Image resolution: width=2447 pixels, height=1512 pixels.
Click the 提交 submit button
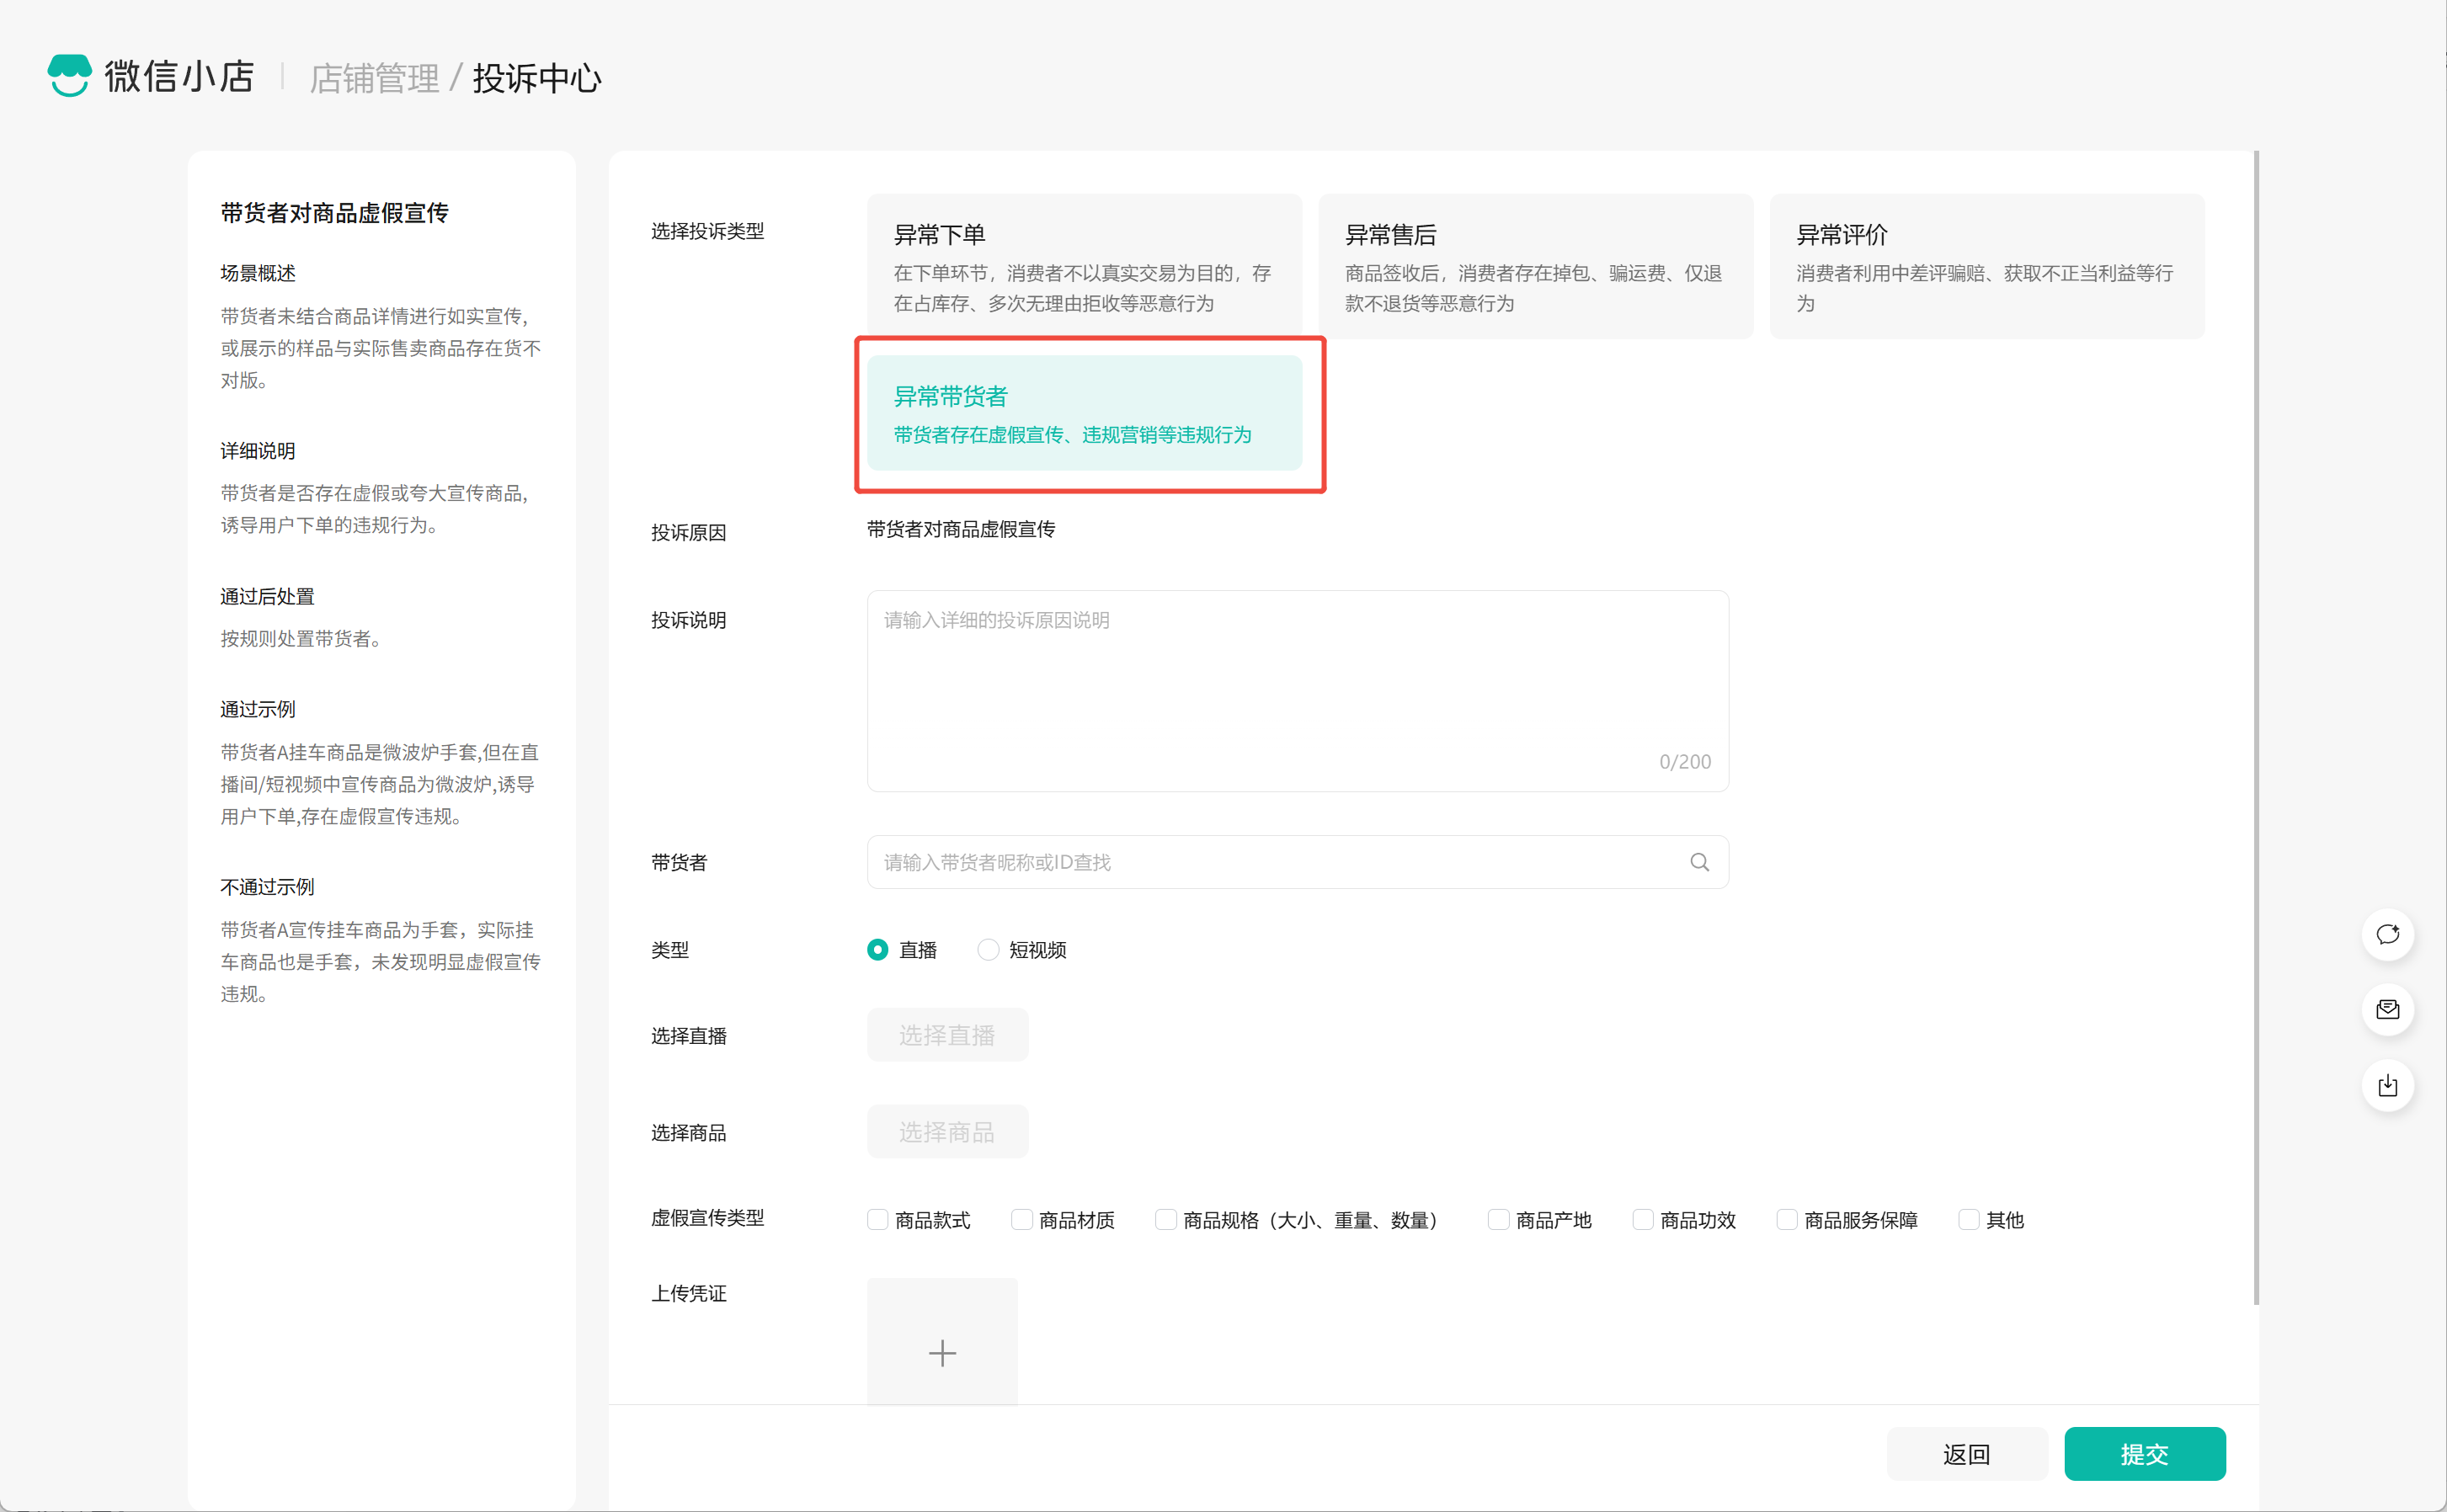tap(2144, 1454)
